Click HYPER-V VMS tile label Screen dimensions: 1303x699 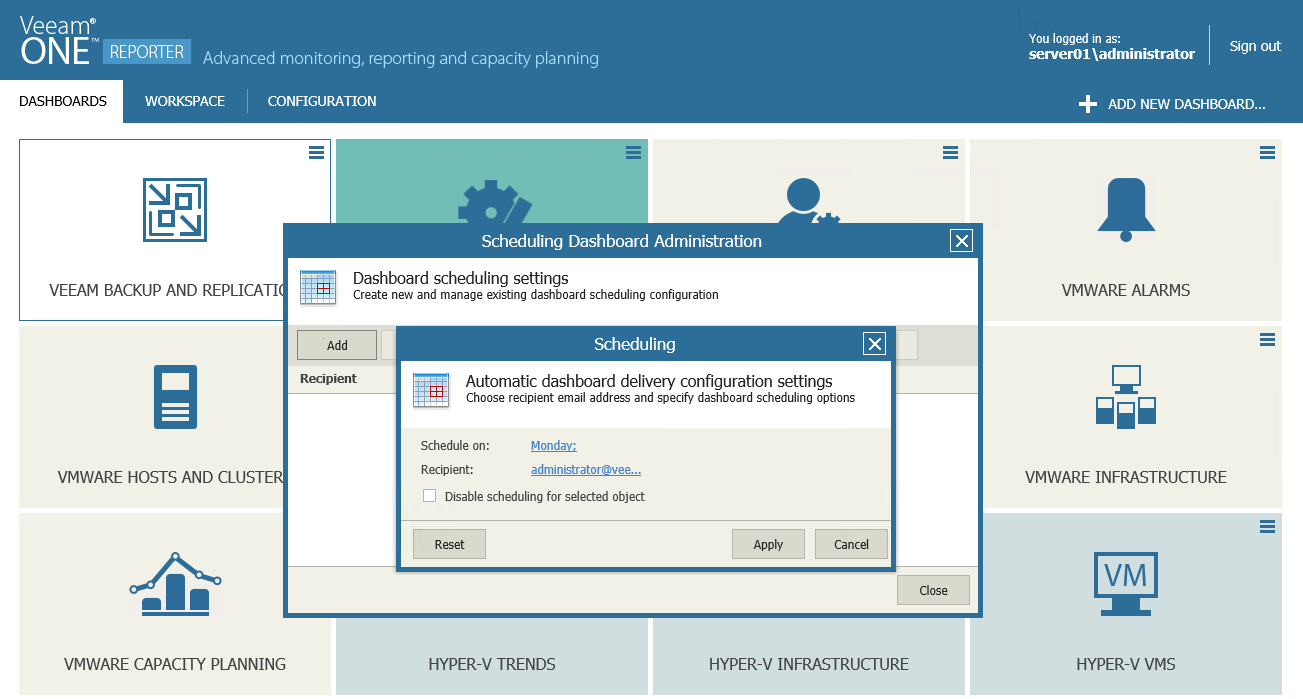(x=1126, y=664)
